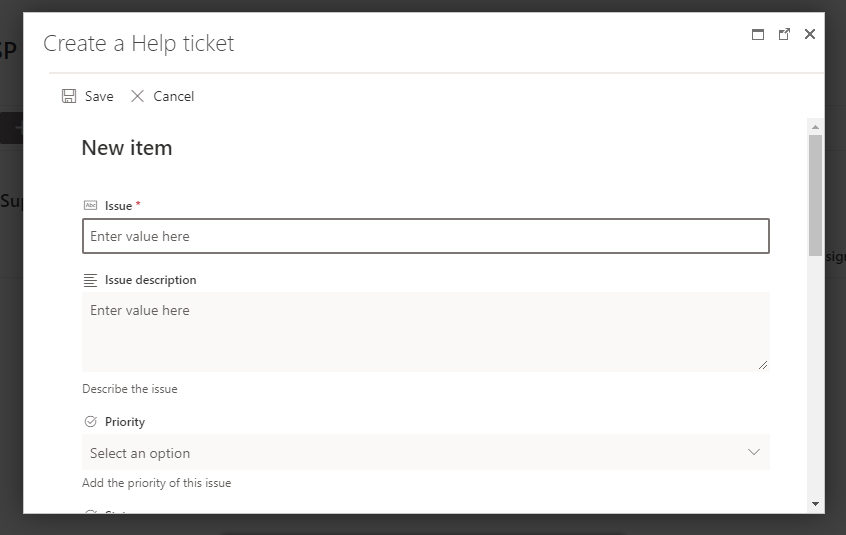Click the Issue description resize handle

pyautogui.click(x=764, y=366)
